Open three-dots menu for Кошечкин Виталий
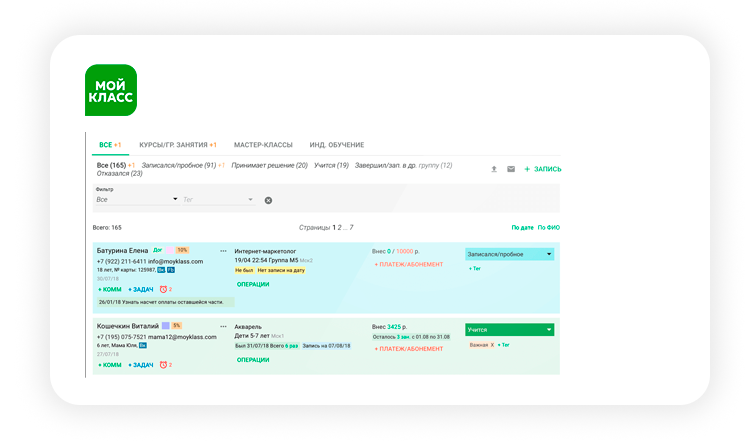The width and height of the screenshot is (745, 445). (223, 326)
